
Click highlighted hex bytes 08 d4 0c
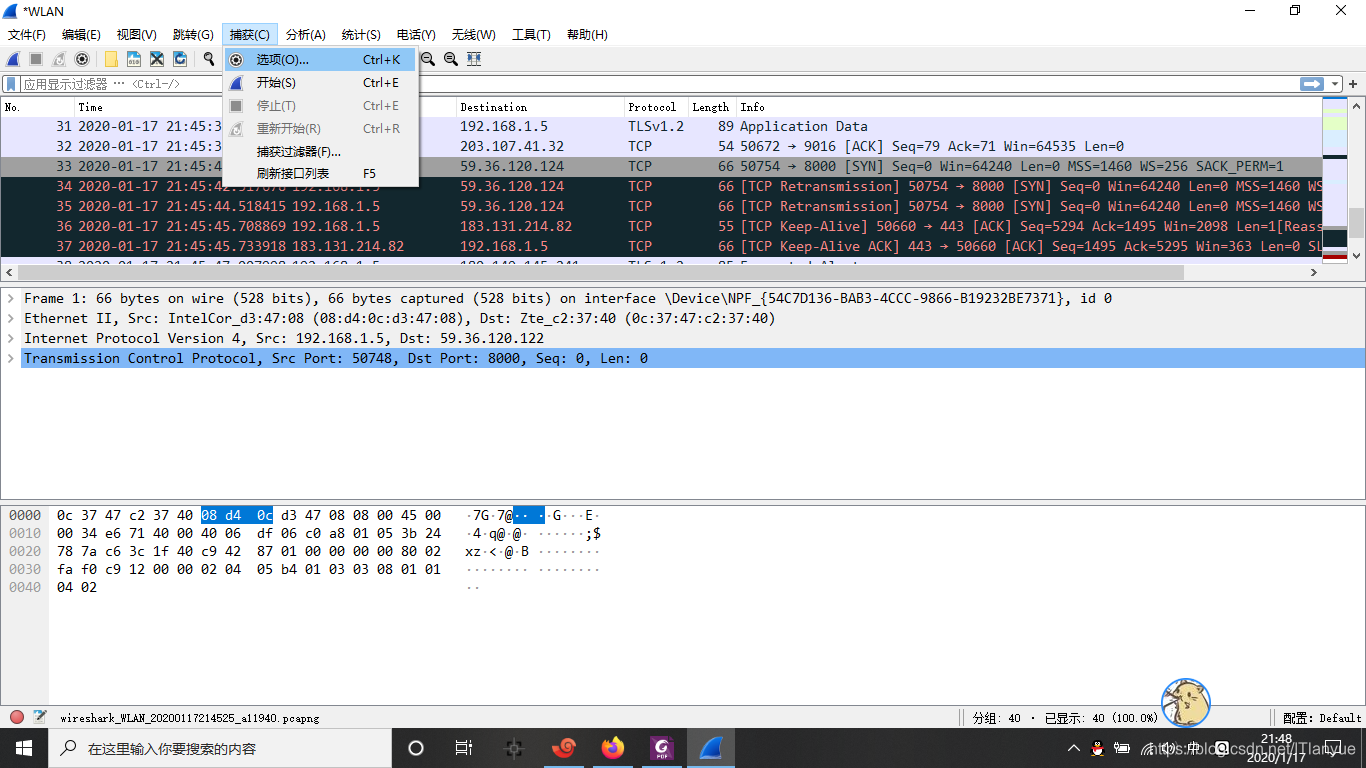[x=237, y=515]
